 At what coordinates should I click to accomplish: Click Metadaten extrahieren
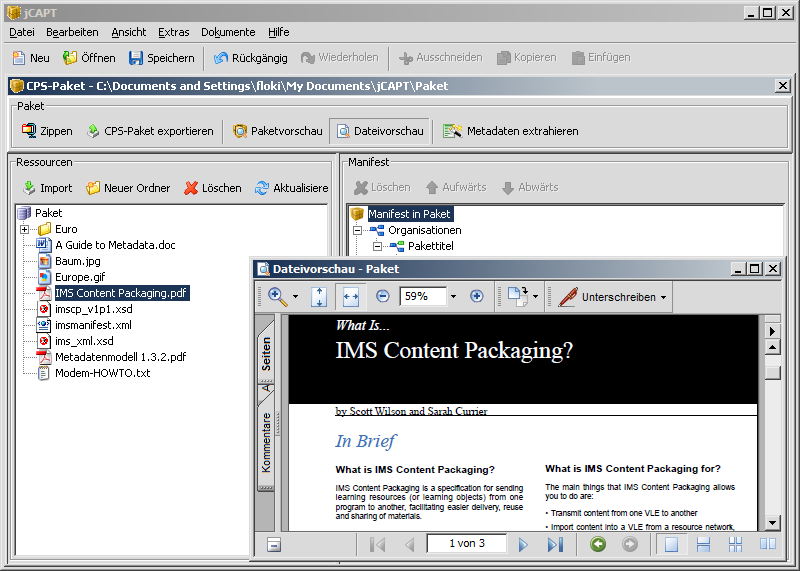pos(511,131)
